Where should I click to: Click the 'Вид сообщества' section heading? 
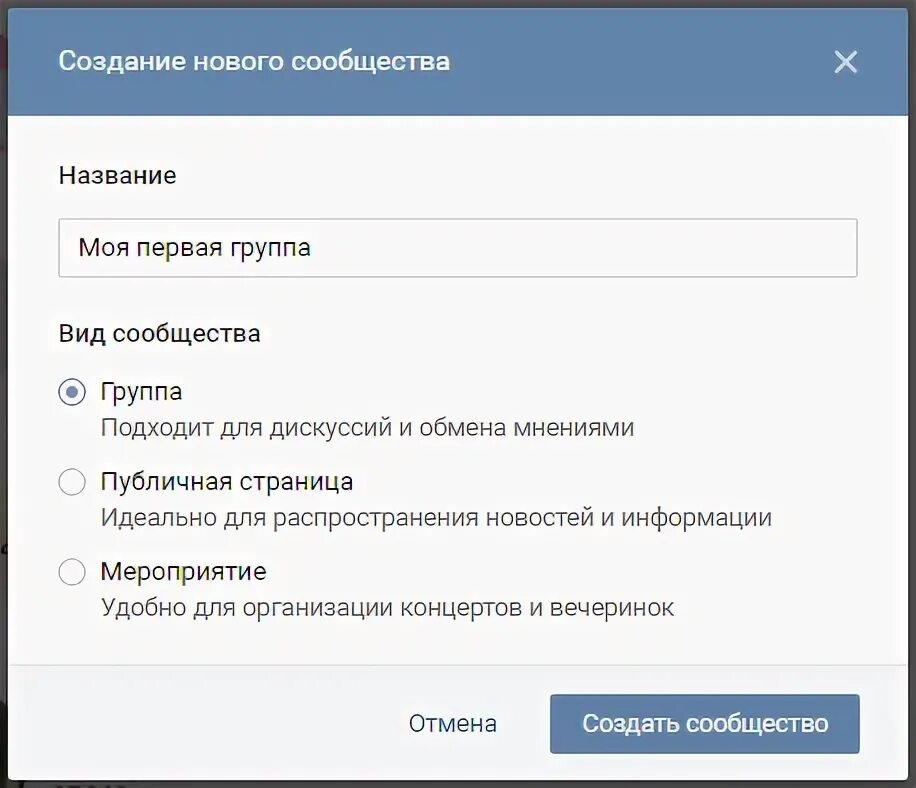tap(159, 334)
